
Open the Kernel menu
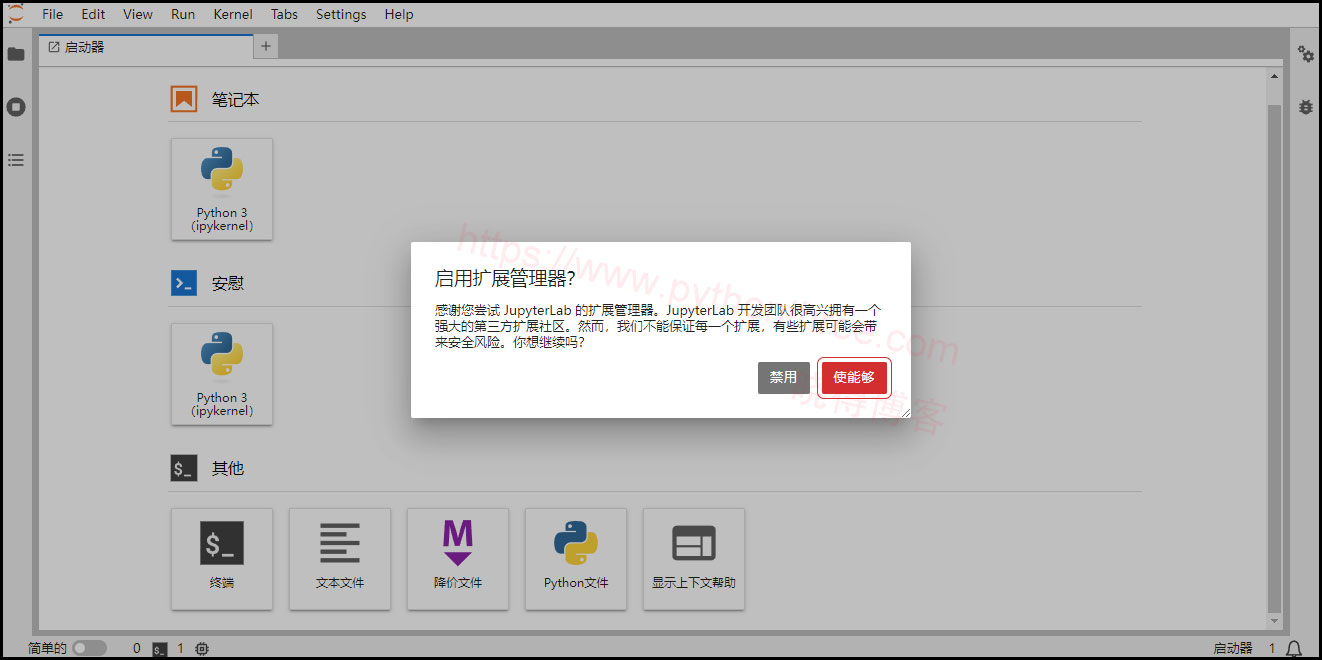(x=233, y=14)
